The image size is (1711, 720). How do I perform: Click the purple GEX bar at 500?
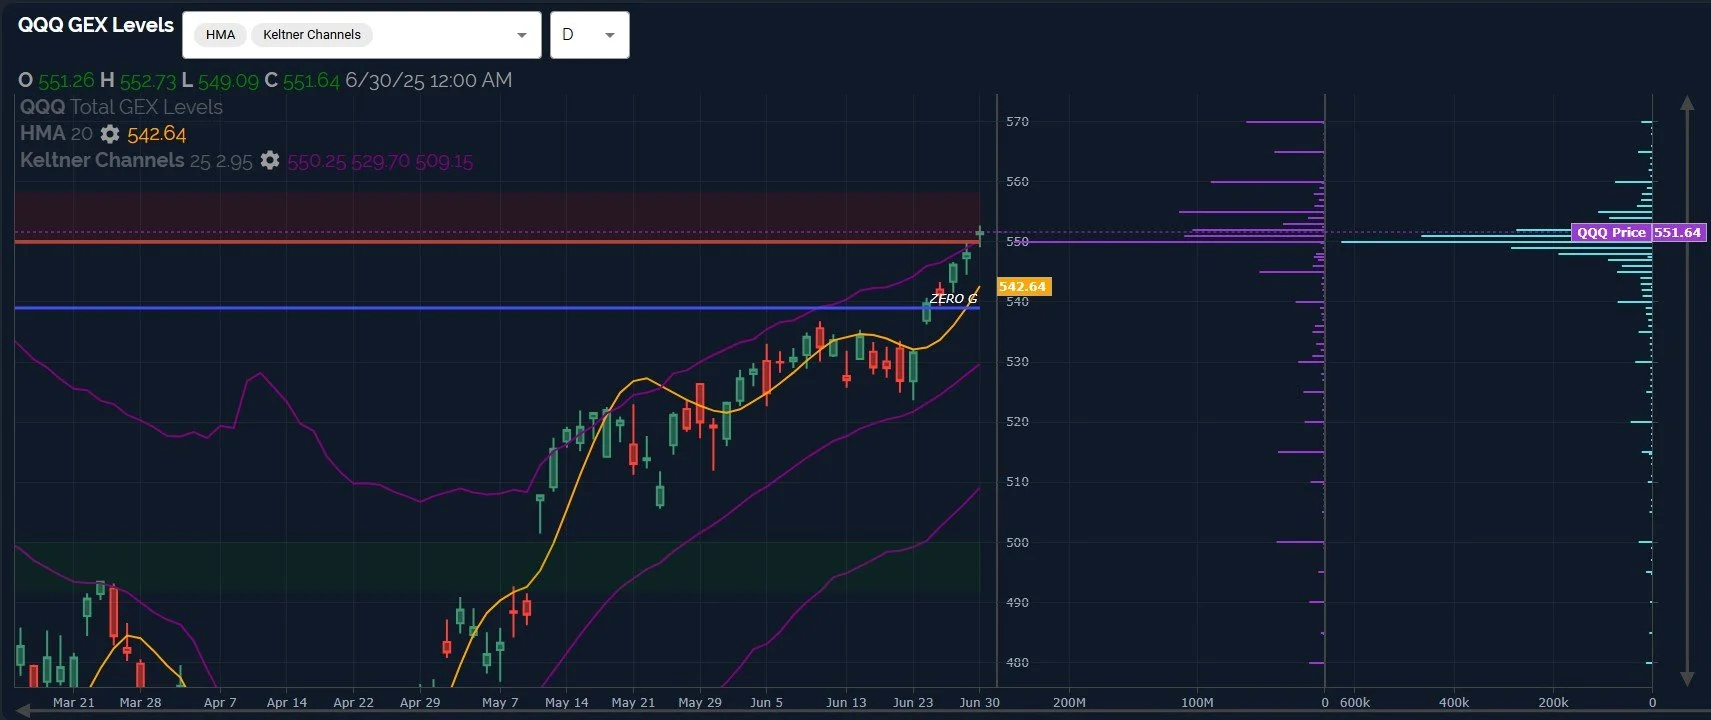coord(1300,542)
